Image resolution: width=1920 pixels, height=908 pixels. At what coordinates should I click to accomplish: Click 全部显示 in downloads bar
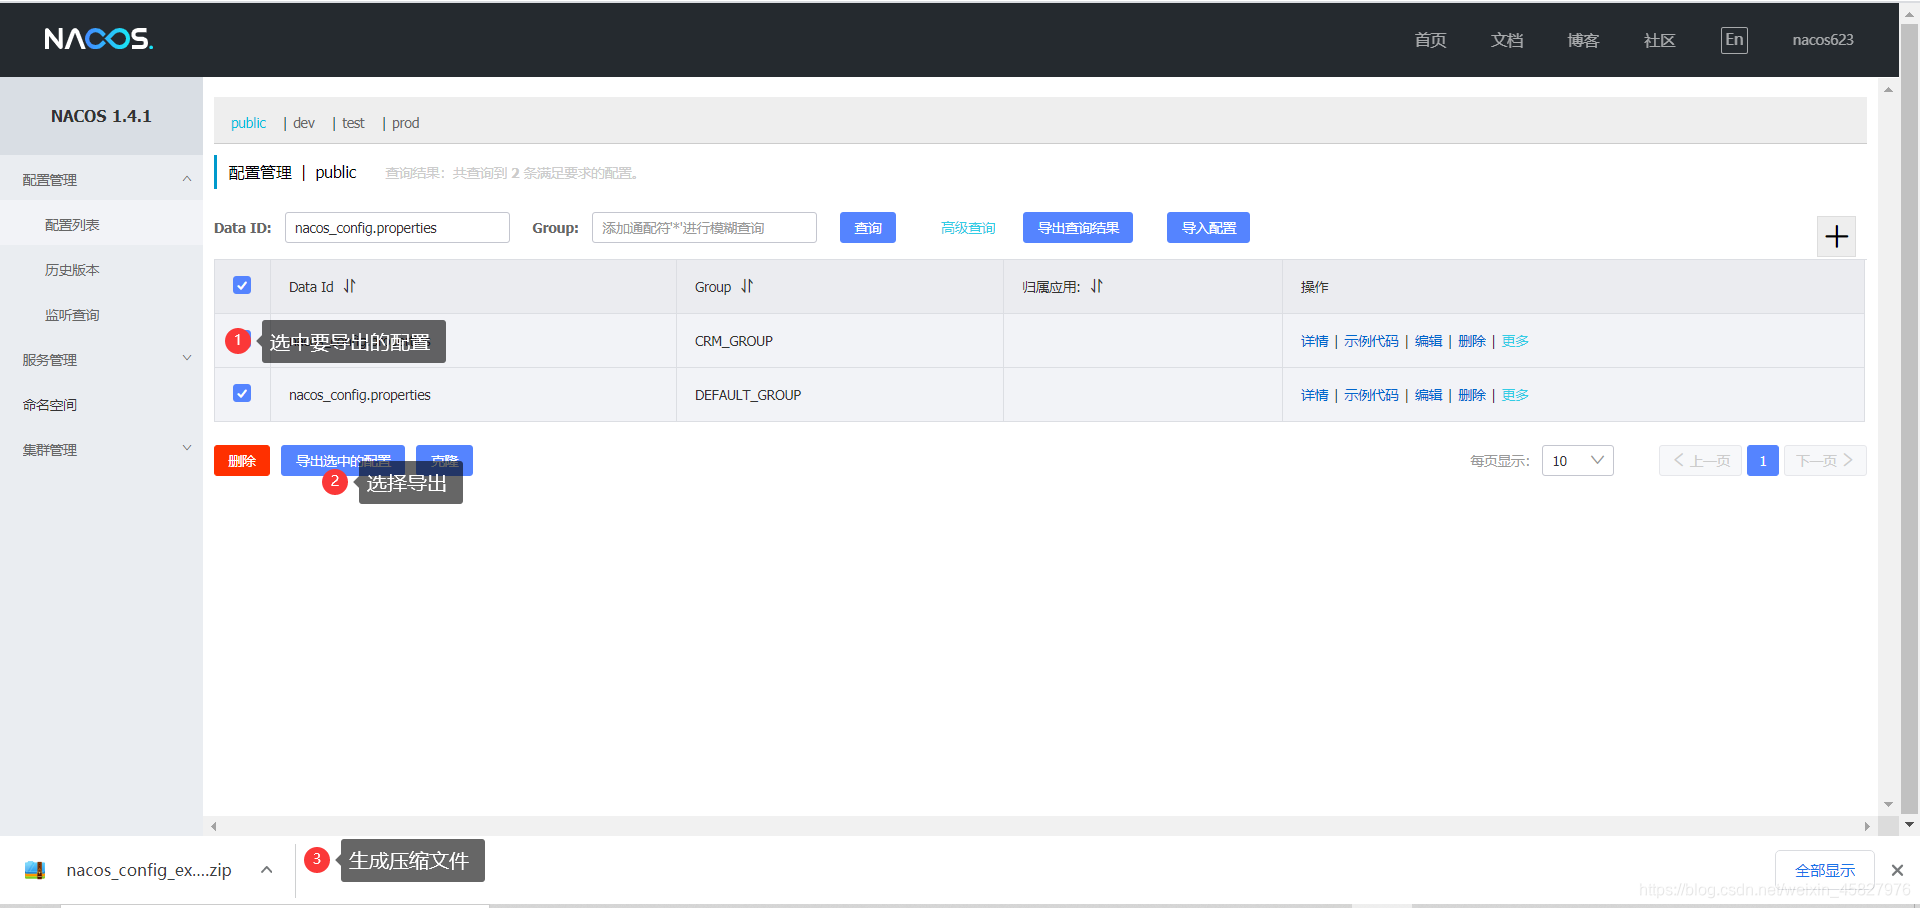1825,870
